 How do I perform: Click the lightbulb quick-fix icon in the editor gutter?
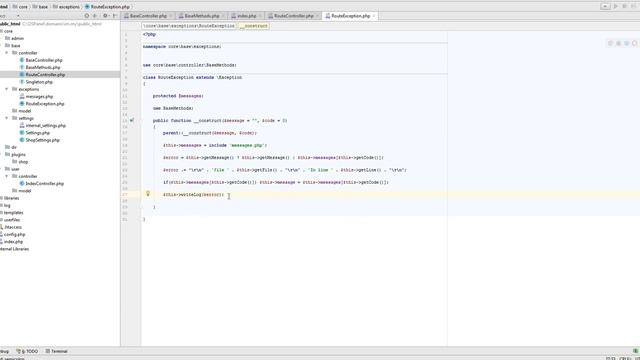coord(148,194)
